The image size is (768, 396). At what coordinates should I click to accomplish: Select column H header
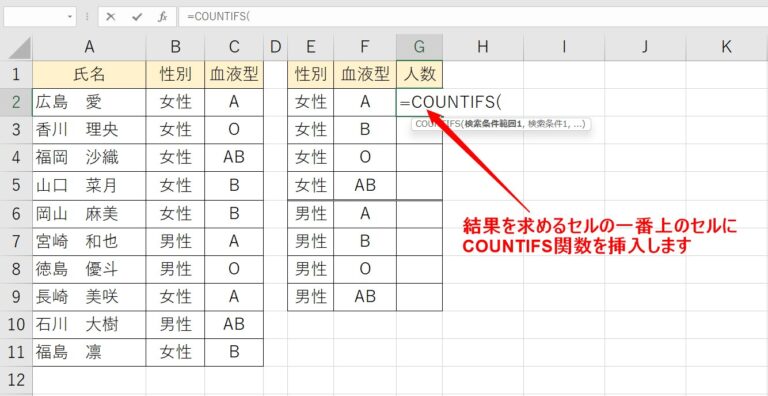pyautogui.click(x=483, y=47)
